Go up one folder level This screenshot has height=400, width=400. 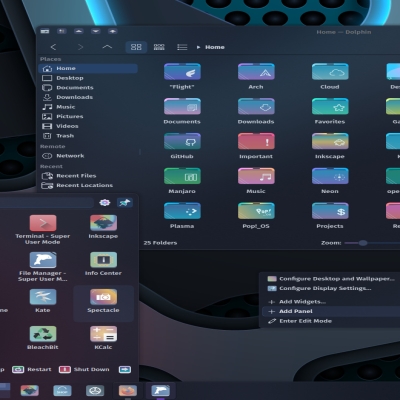(x=107, y=47)
